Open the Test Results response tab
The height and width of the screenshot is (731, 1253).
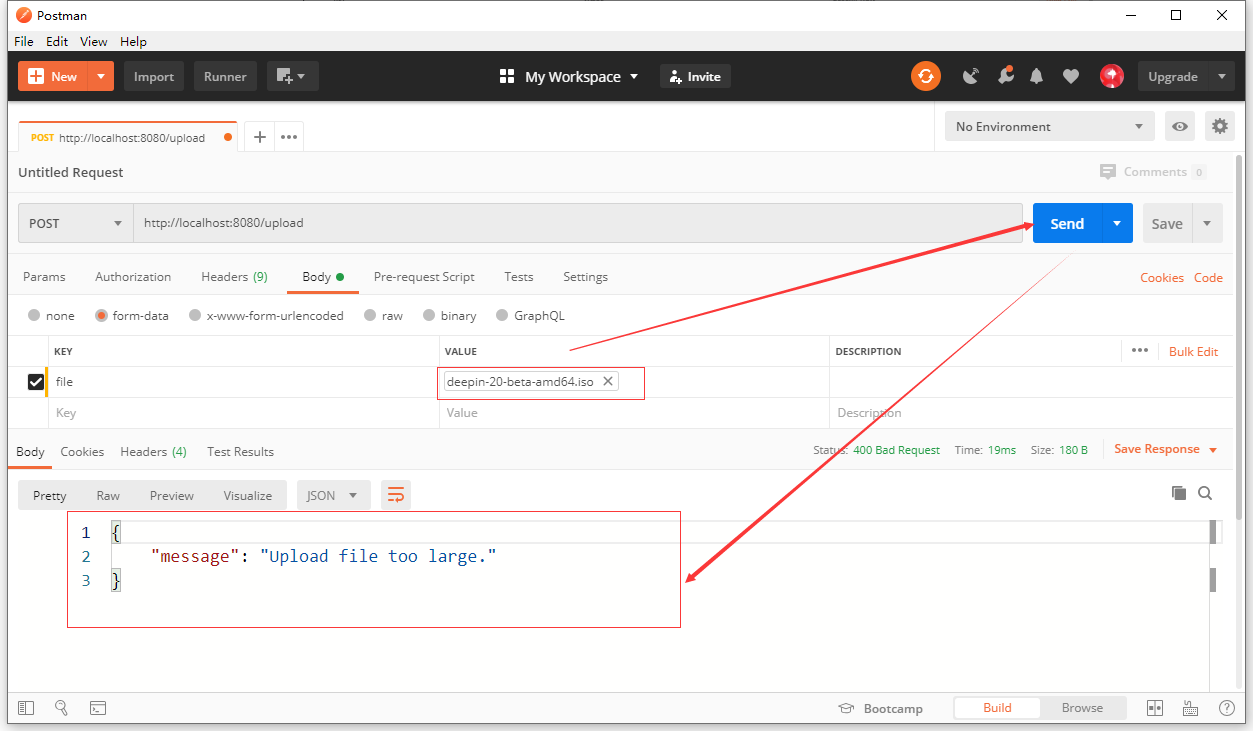pos(240,451)
